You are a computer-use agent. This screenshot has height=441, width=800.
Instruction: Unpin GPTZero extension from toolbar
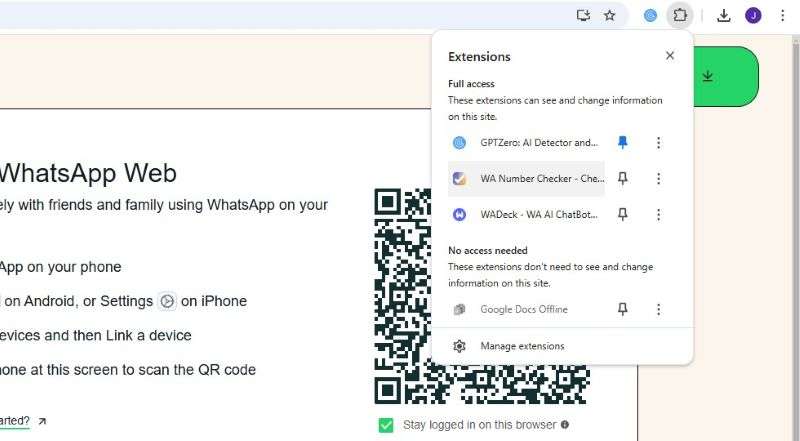tap(622, 142)
